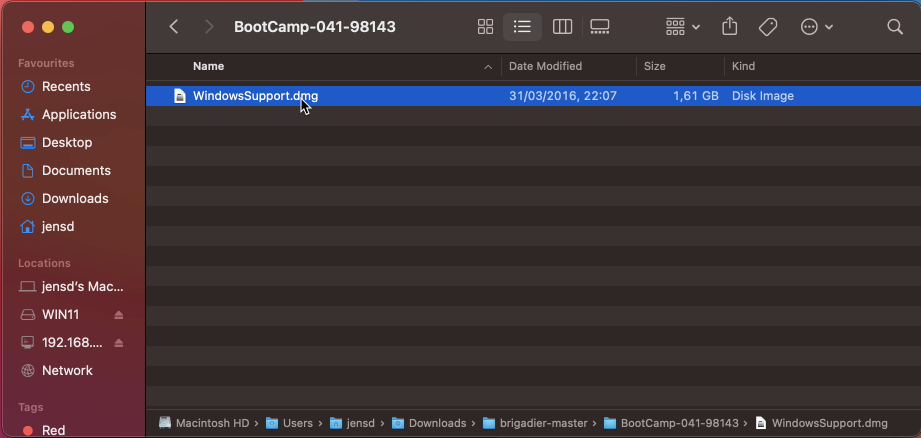Click Users in path bar
921x438 pixels.
click(290, 423)
